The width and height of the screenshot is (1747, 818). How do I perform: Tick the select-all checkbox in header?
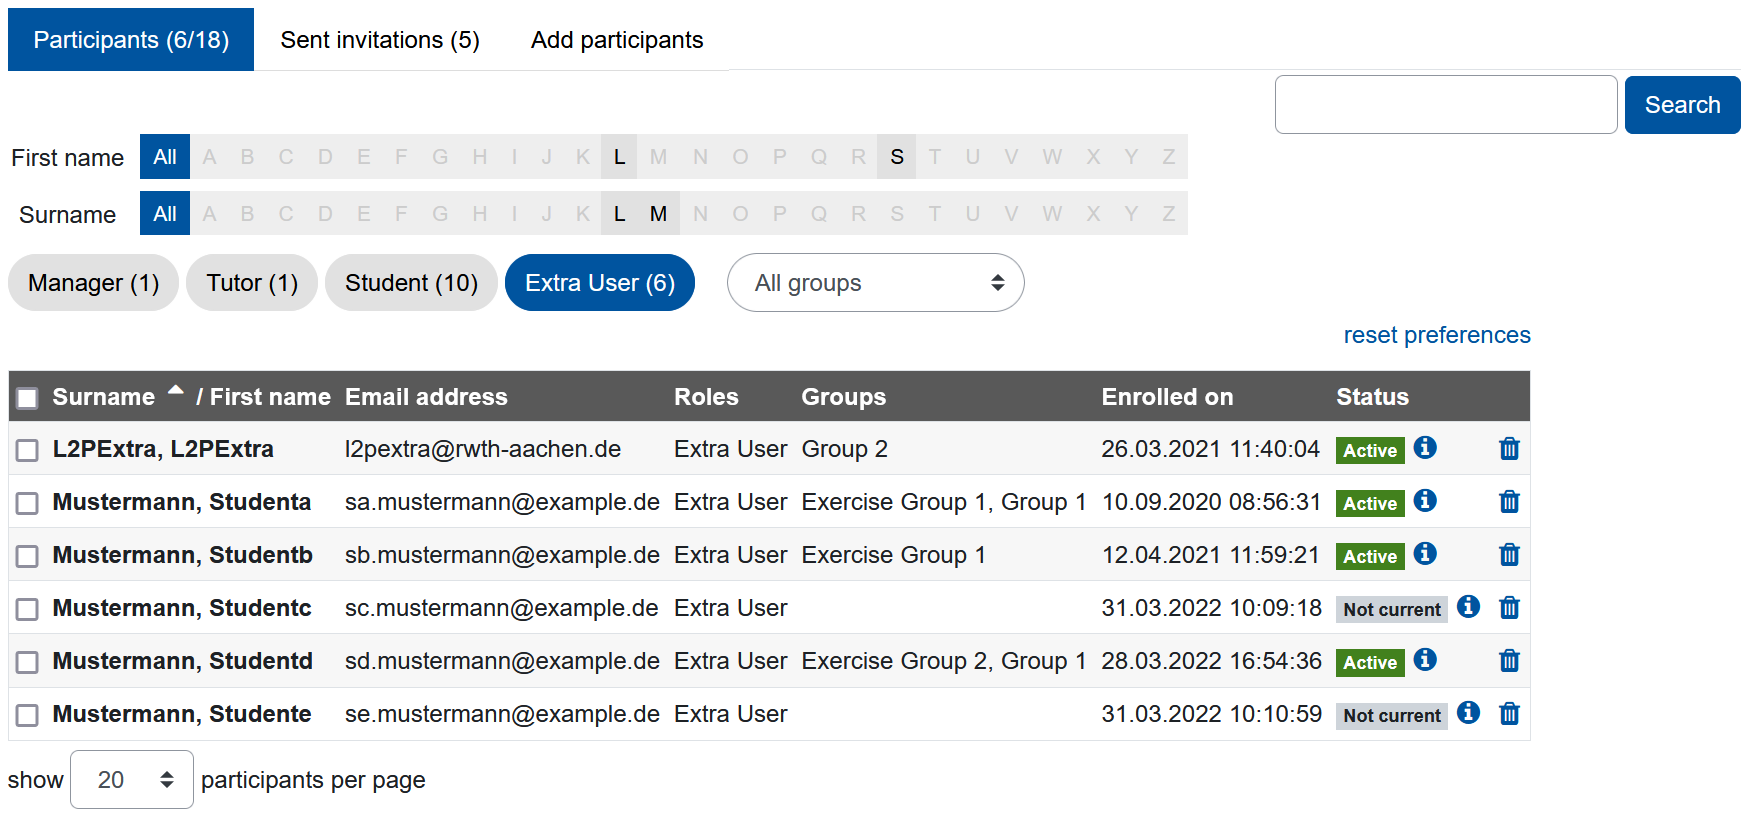27,398
